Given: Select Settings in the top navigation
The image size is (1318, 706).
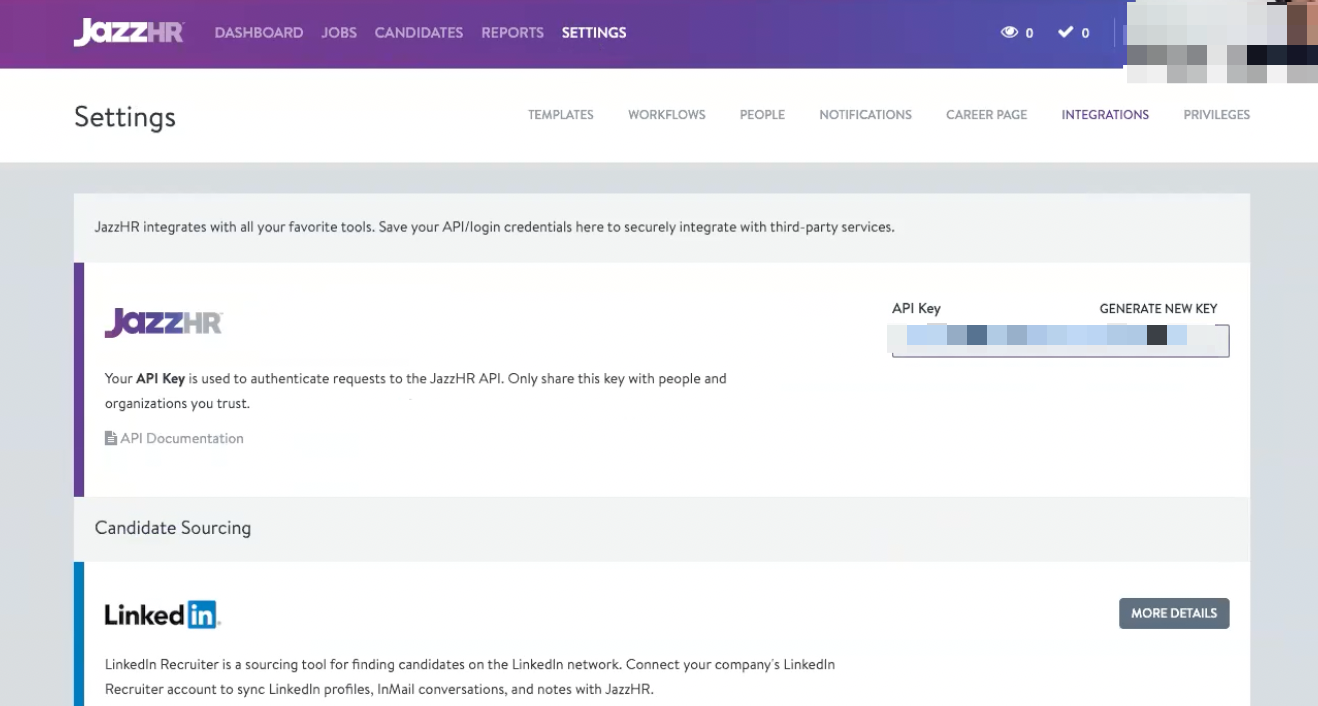Looking at the screenshot, I should (x=594, y=33).
